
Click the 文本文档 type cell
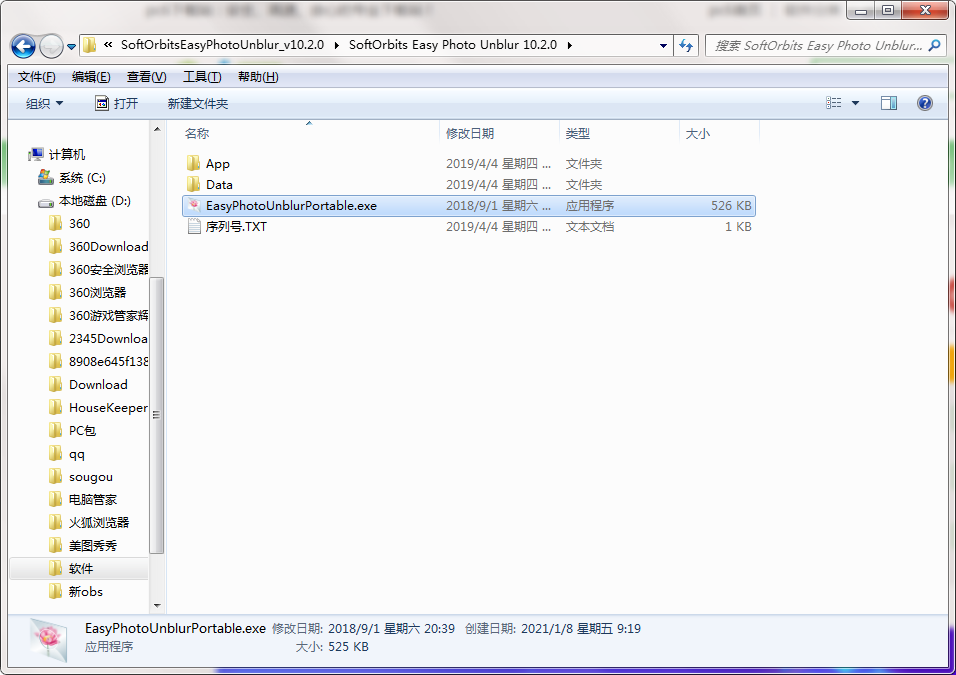click(590, 227)
